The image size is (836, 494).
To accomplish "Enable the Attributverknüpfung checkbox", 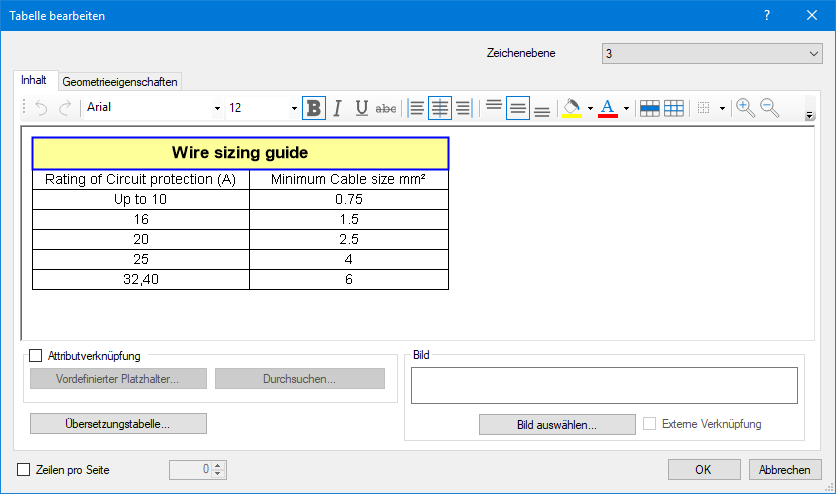I will pos(37,355).
